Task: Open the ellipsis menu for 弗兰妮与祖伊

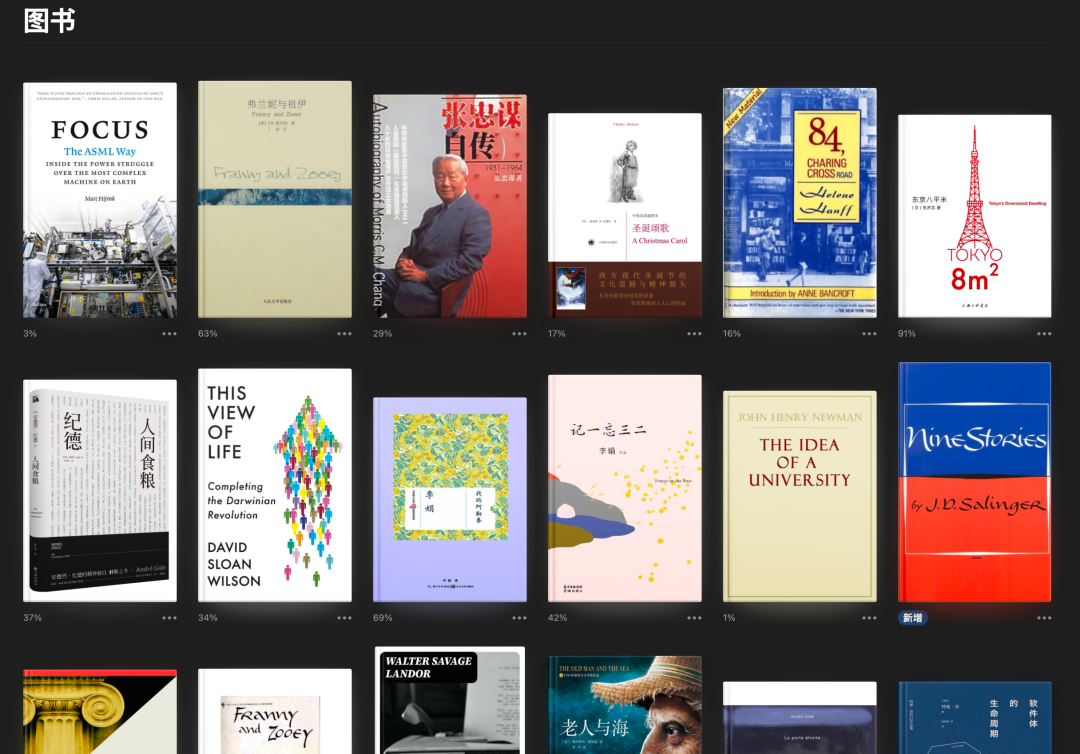Action: (x=344, y=334)
